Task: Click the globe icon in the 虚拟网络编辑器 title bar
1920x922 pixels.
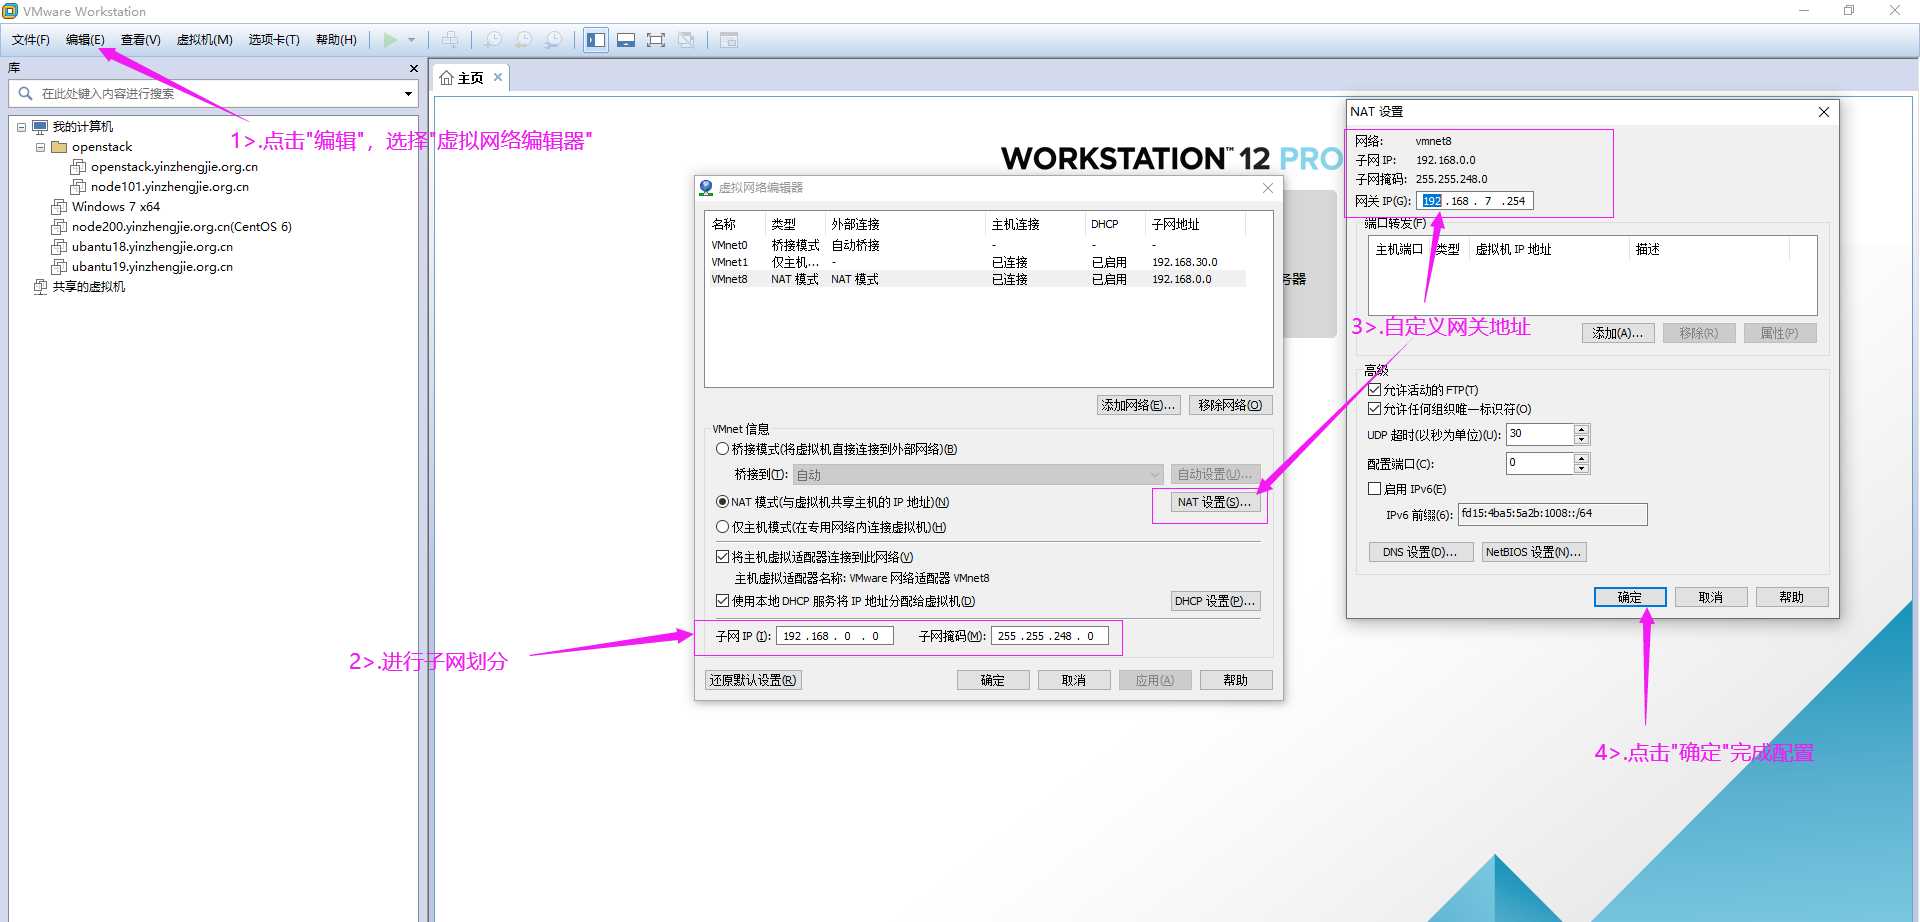Action: (x=706, y=187)
